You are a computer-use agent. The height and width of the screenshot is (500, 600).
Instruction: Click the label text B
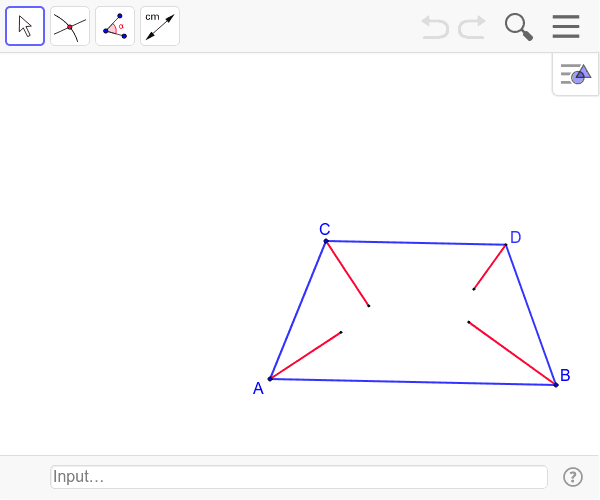click(565, 375)
